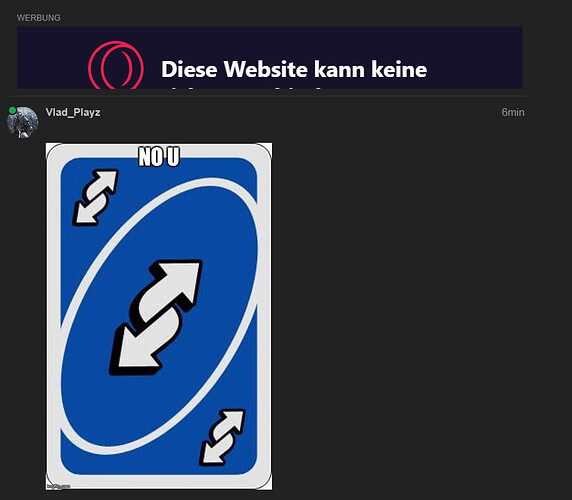Click the imgflip watermark on the meme
The width and height of the screenshot is (572, 500).
pyautogui.click(x=58, y=486)
